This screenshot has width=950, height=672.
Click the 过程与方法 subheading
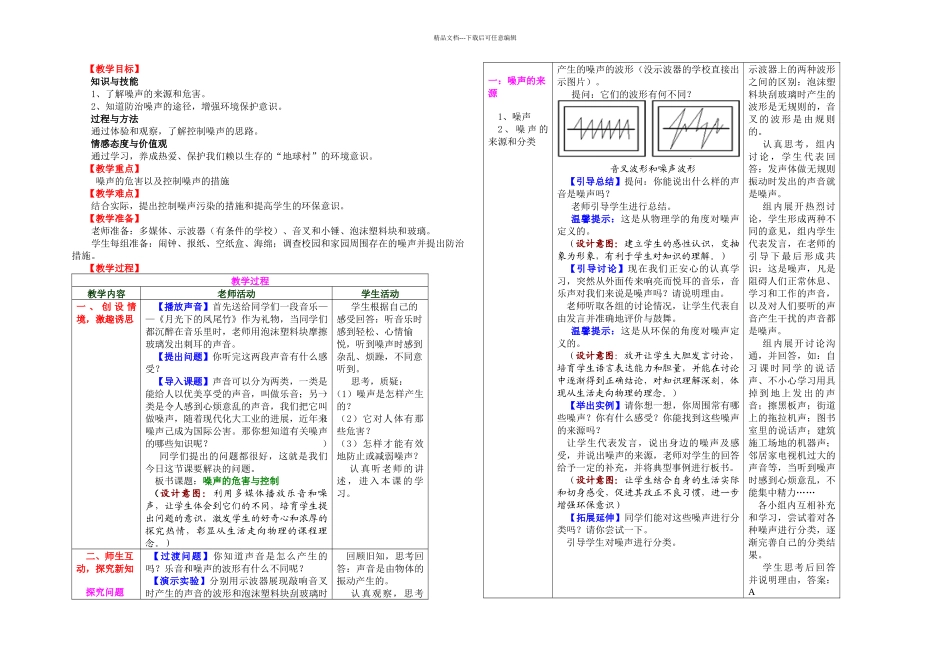[x=115, y=119]
